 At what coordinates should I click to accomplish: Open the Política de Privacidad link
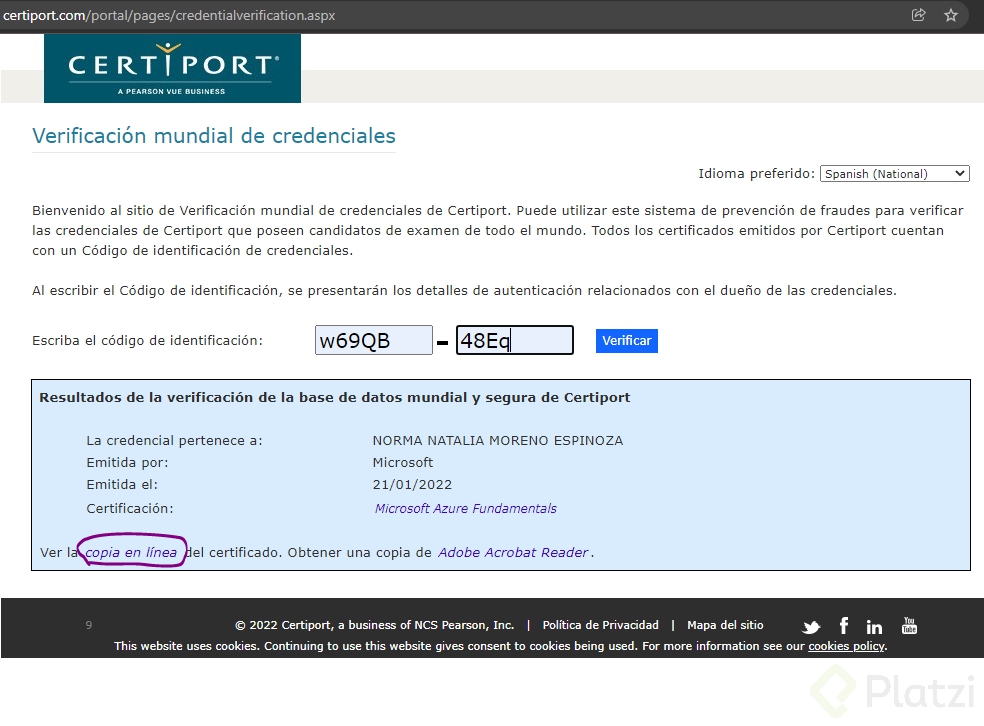pos(601,625)
